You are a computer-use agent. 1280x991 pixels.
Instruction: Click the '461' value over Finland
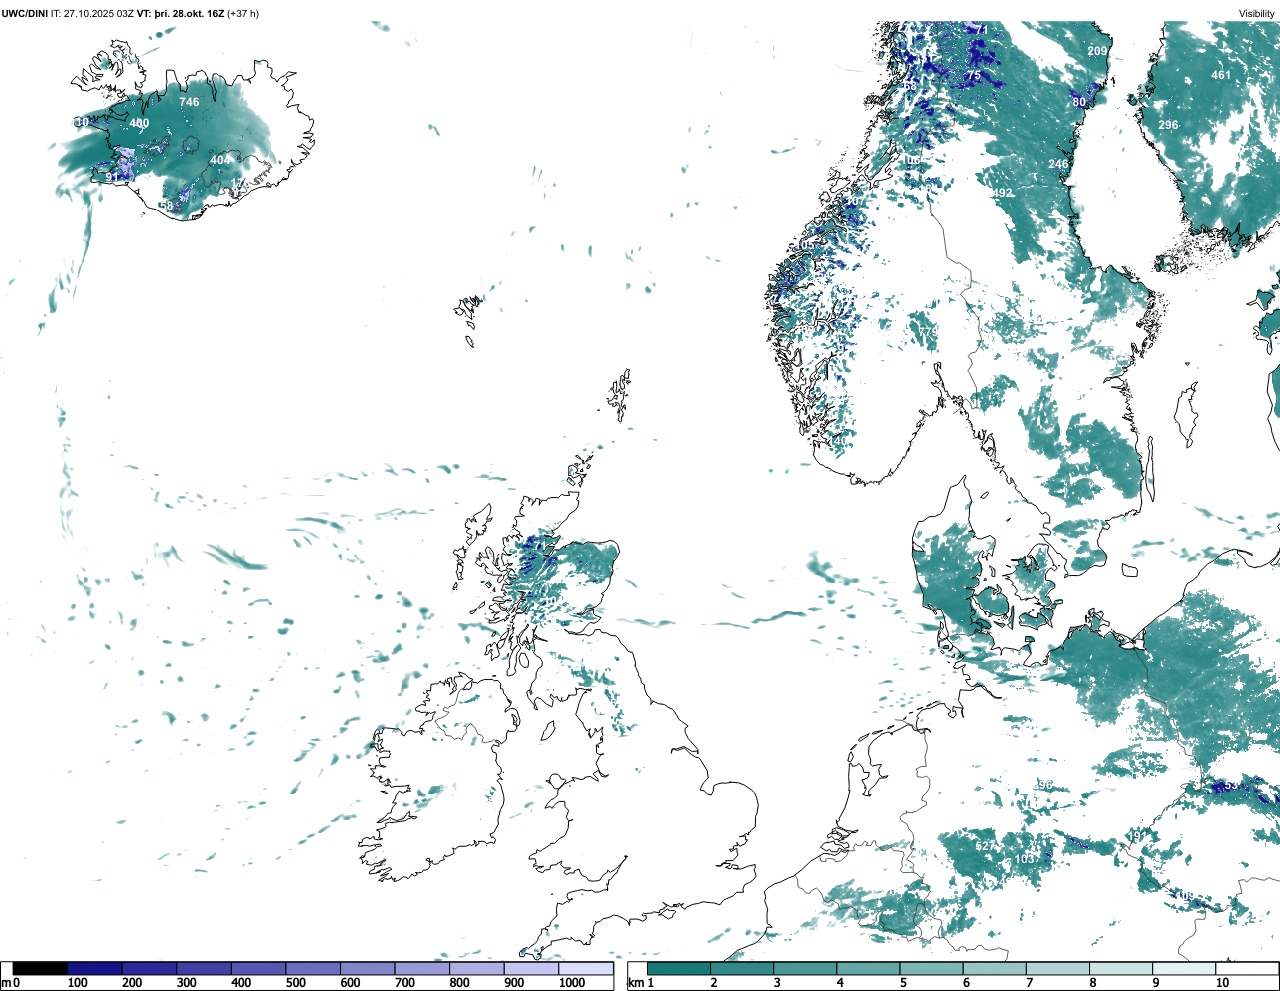[x=1221, y=75]
